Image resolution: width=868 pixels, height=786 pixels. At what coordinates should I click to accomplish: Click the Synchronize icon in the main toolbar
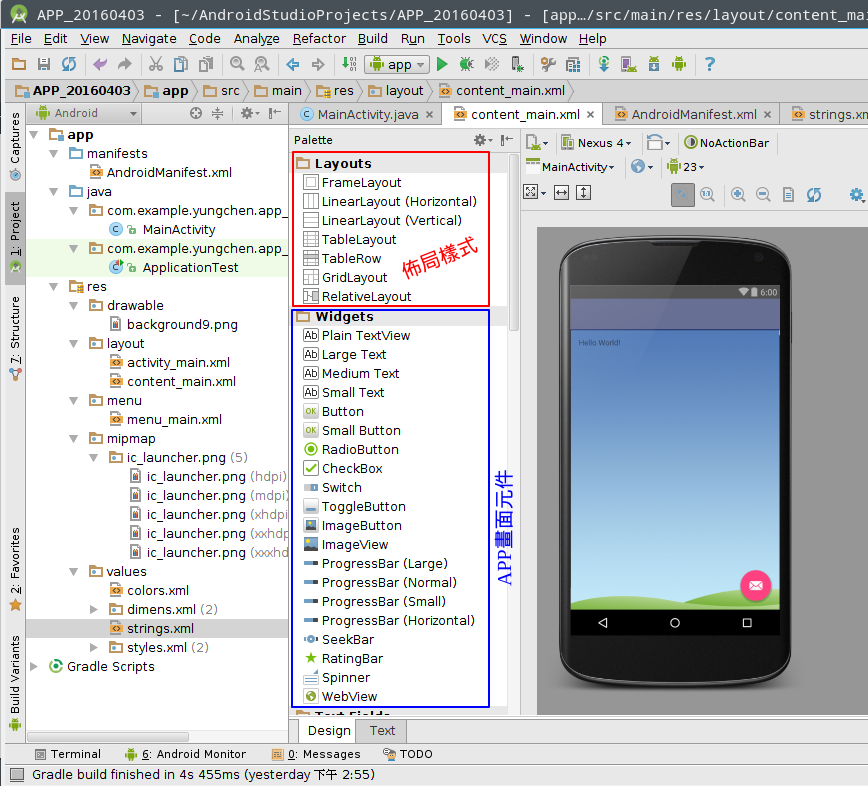pyautogui.click(x=69, y=64)
